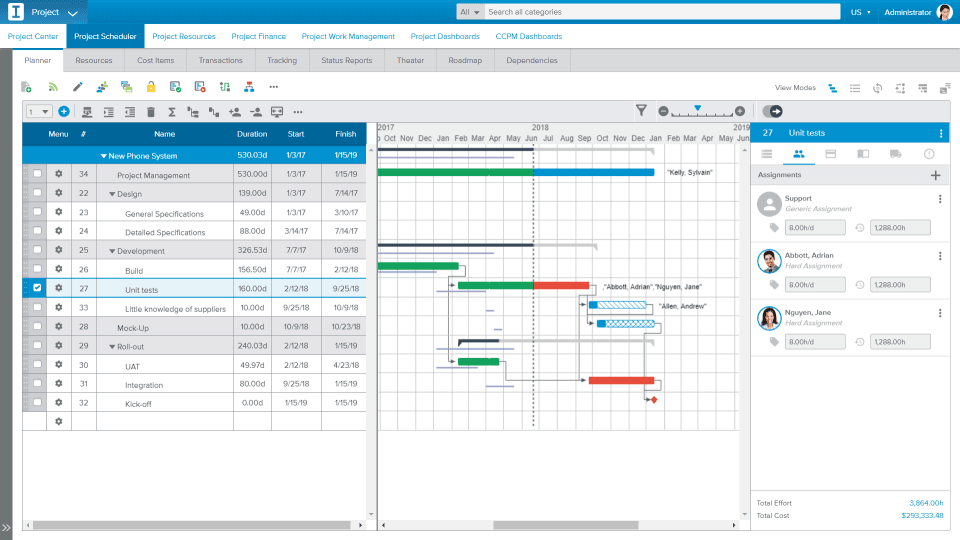Click the trash delete task icon
This screenshot has width=960, height=540.
[x=151, y=112]
